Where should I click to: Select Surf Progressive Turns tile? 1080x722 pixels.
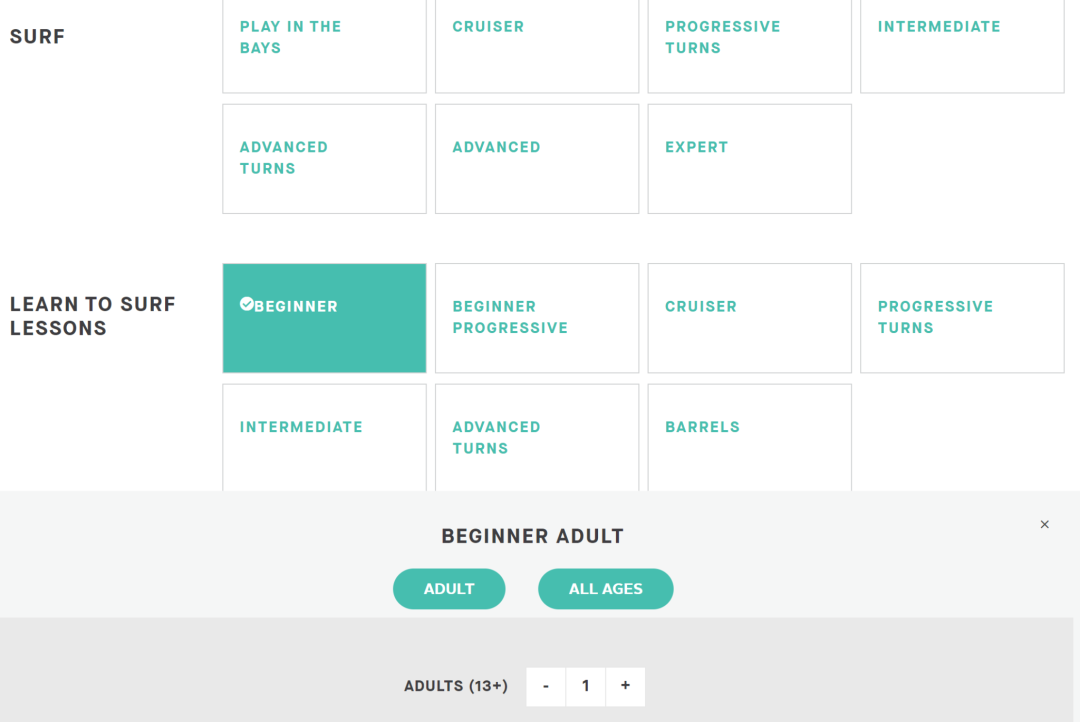click(749, 45)
